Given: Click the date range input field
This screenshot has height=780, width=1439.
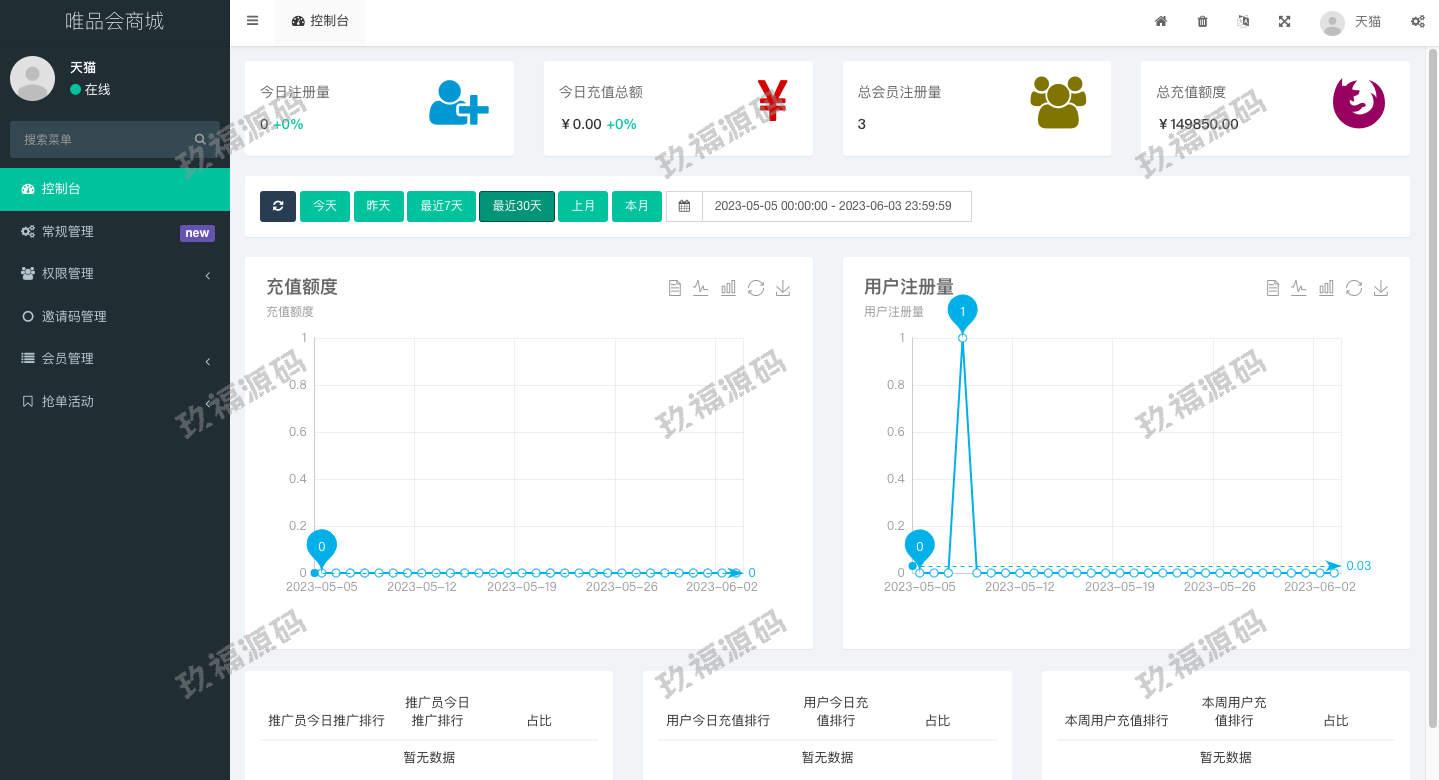Looking at the screenshot, I should [836, 206].
